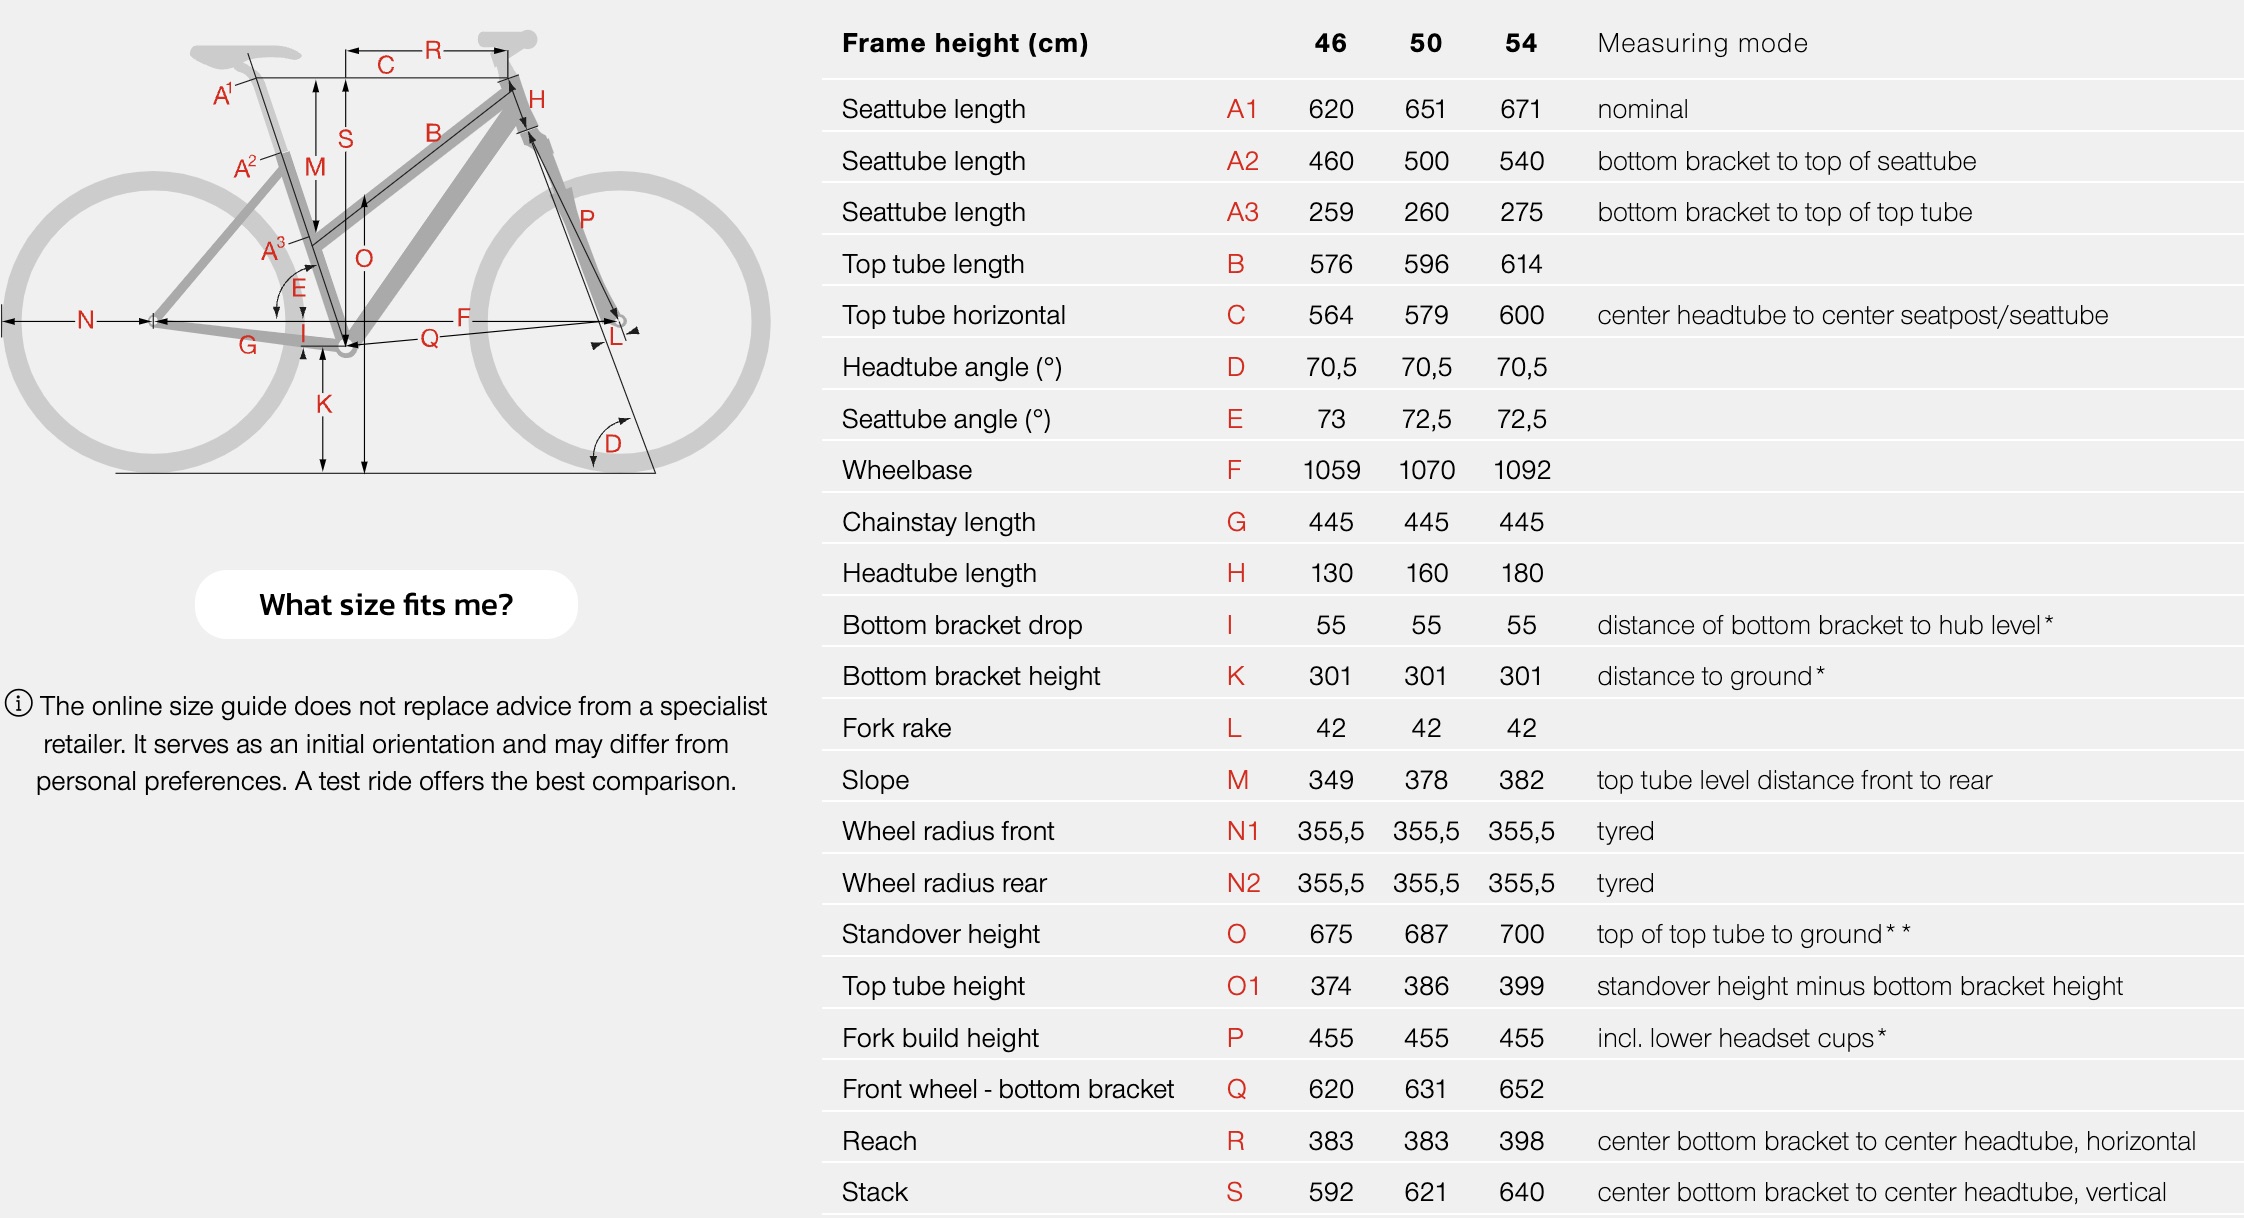Click the 'Frame height (cm)' heading
This screenshot has width=2244, height=1218.
pos(965,43)
